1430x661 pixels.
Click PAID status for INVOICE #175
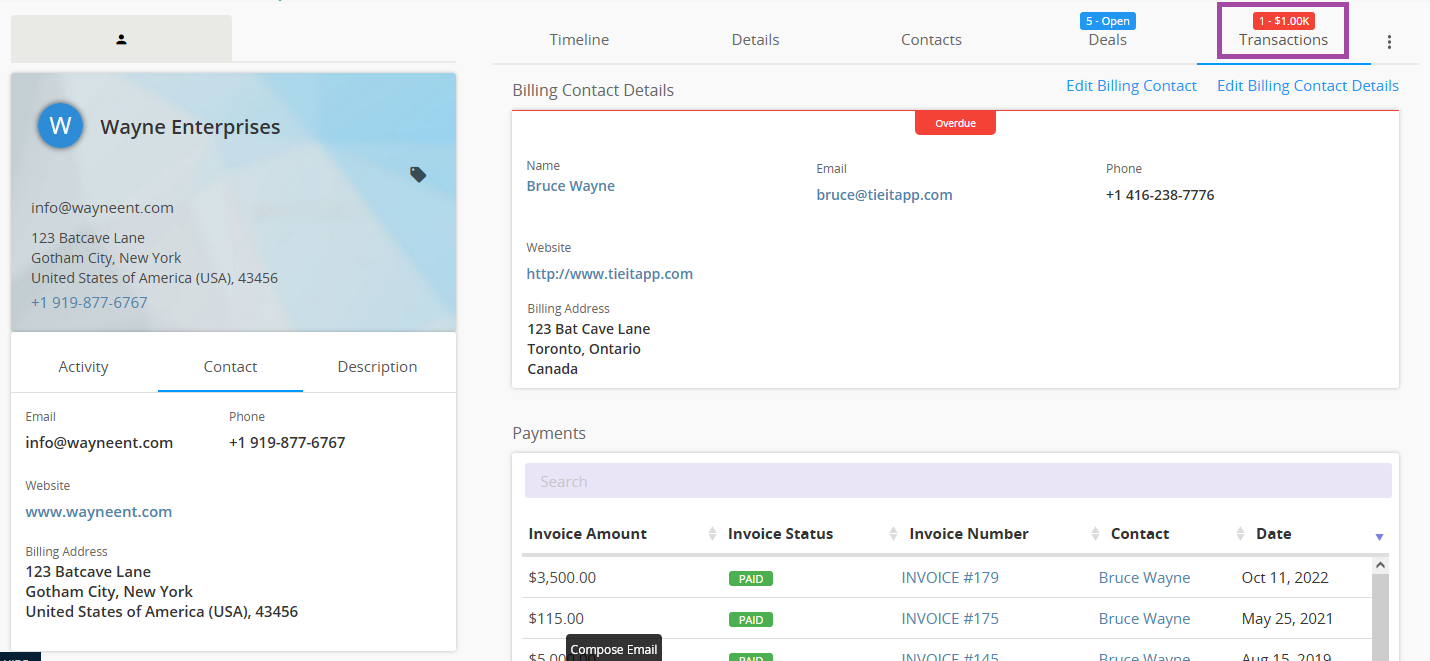(750, 620)
